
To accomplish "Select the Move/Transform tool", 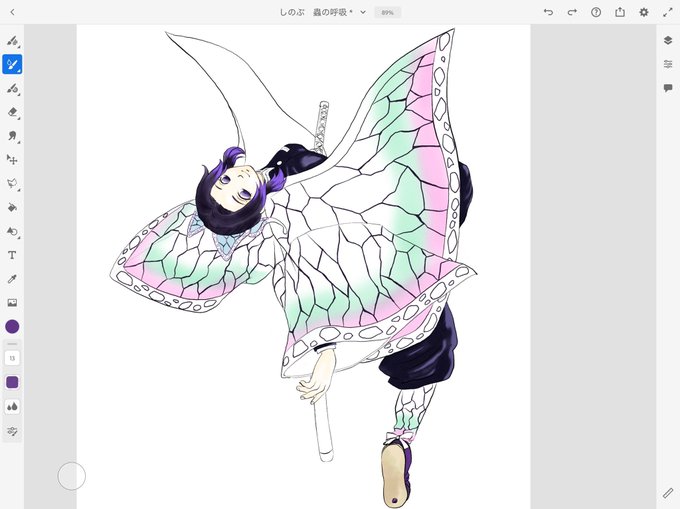I will [x=13, y=160].
